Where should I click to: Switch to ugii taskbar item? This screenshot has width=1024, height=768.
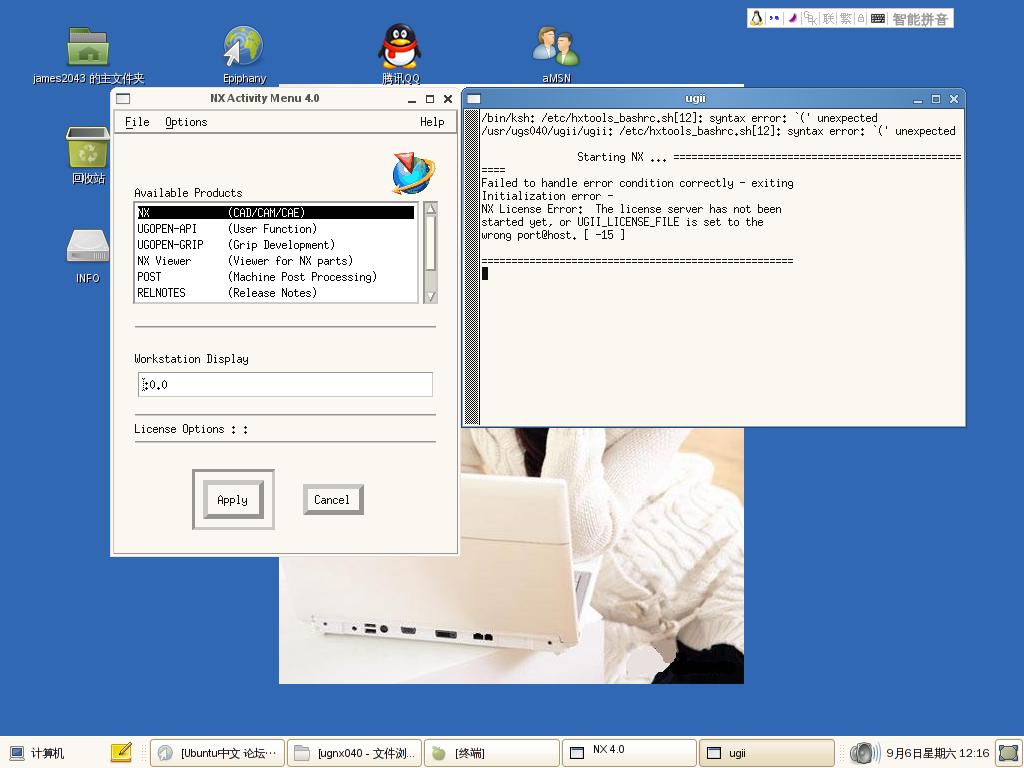point(767,753)
